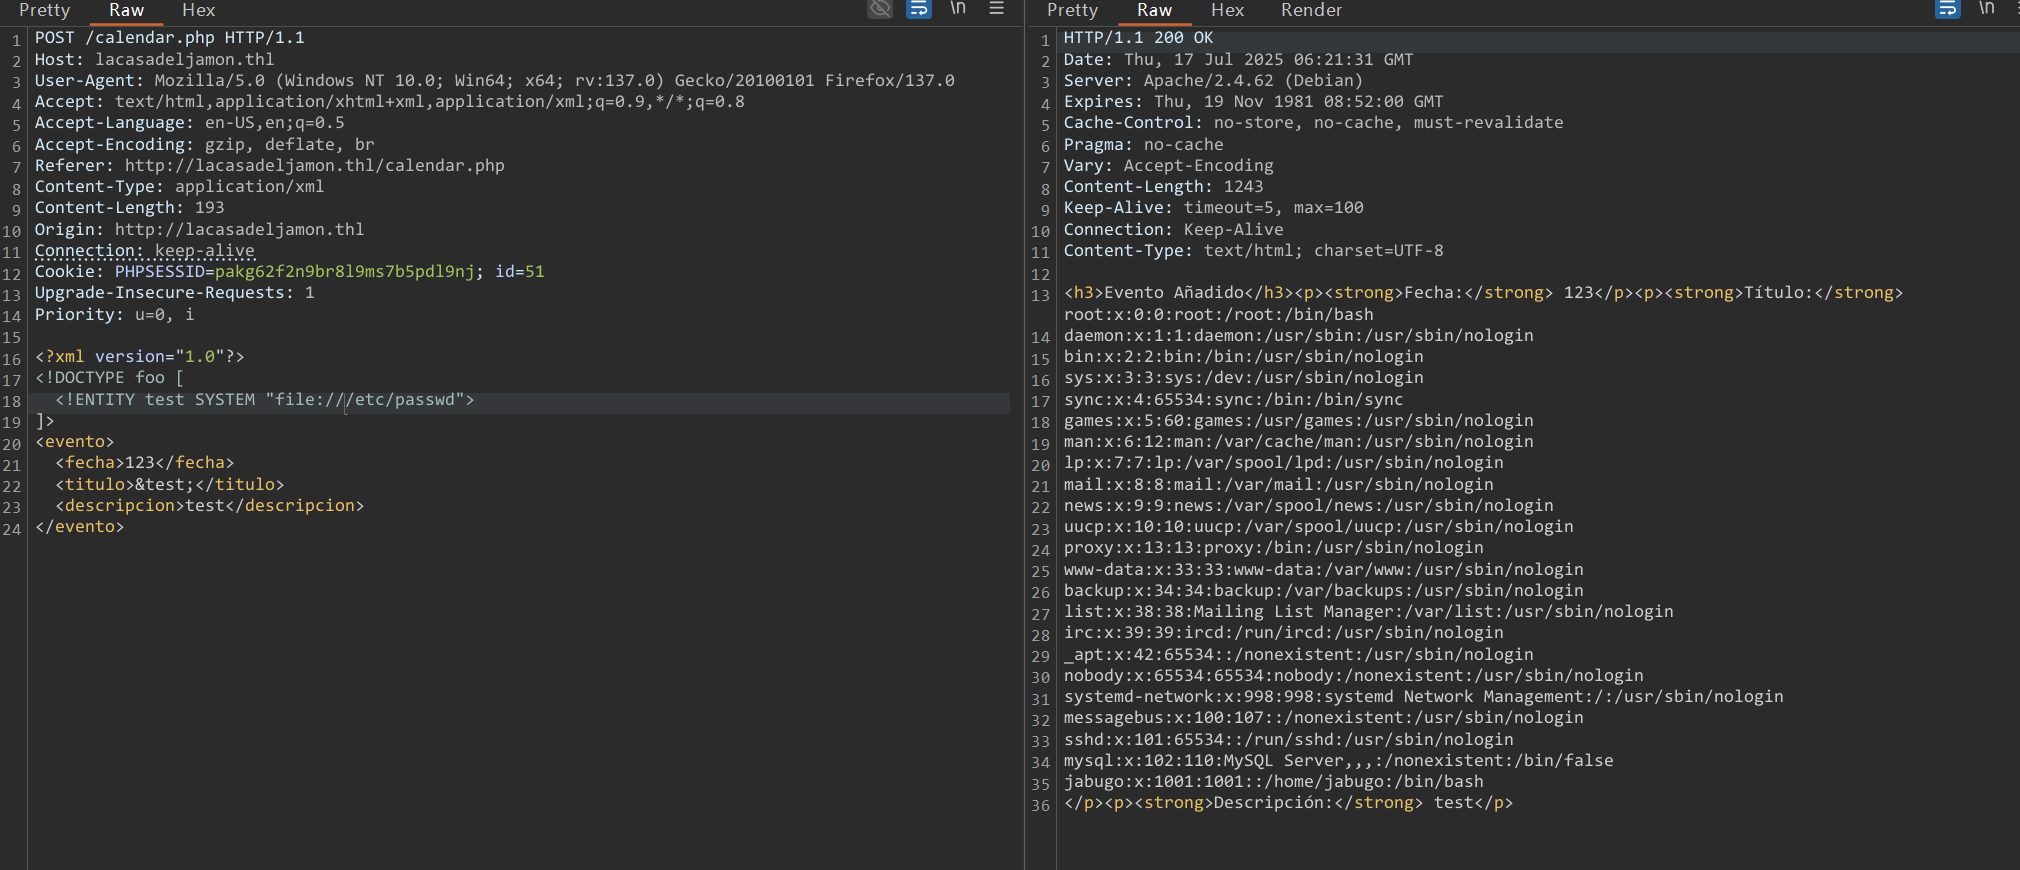Image resolution: width=2020 pixels, height=870 pixels.
Task: Click the Evento Añadido response body line
Action: tap(1484, 293)
